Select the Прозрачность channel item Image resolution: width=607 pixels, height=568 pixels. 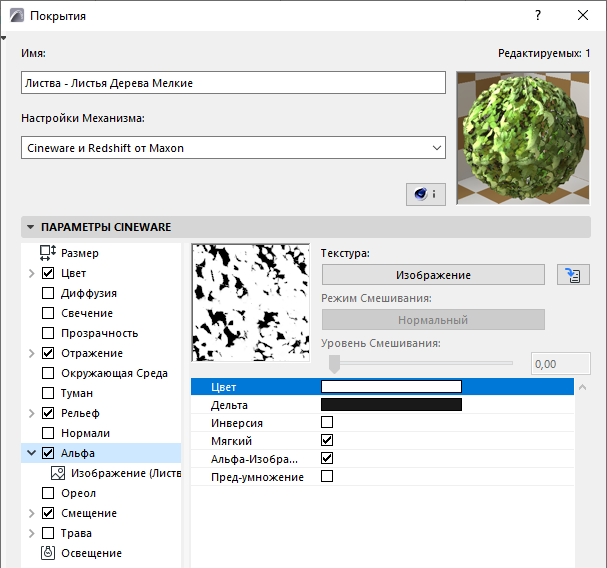(99, 333)
